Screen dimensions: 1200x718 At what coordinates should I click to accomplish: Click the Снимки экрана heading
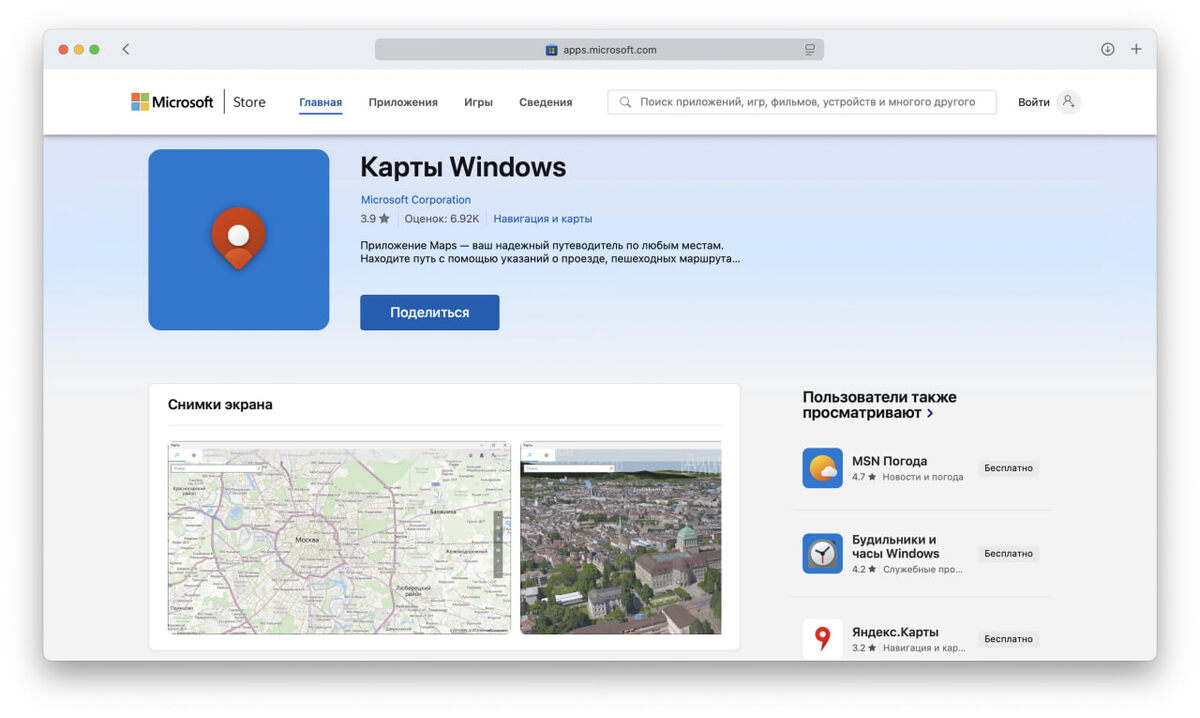pos(220,405)
